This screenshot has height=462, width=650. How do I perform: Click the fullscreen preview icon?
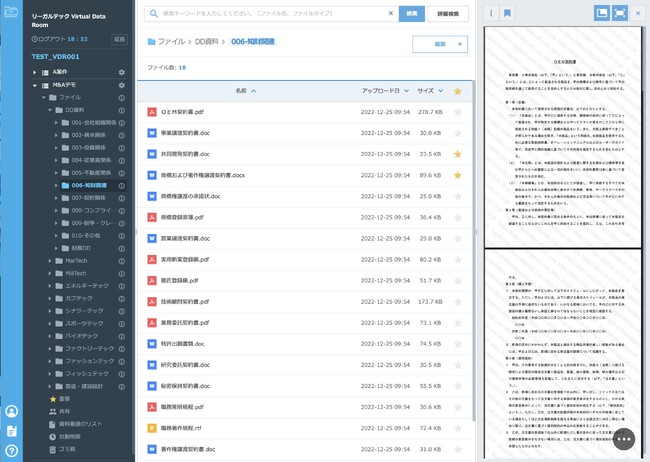pyautogui.click(x=621, y=13)
